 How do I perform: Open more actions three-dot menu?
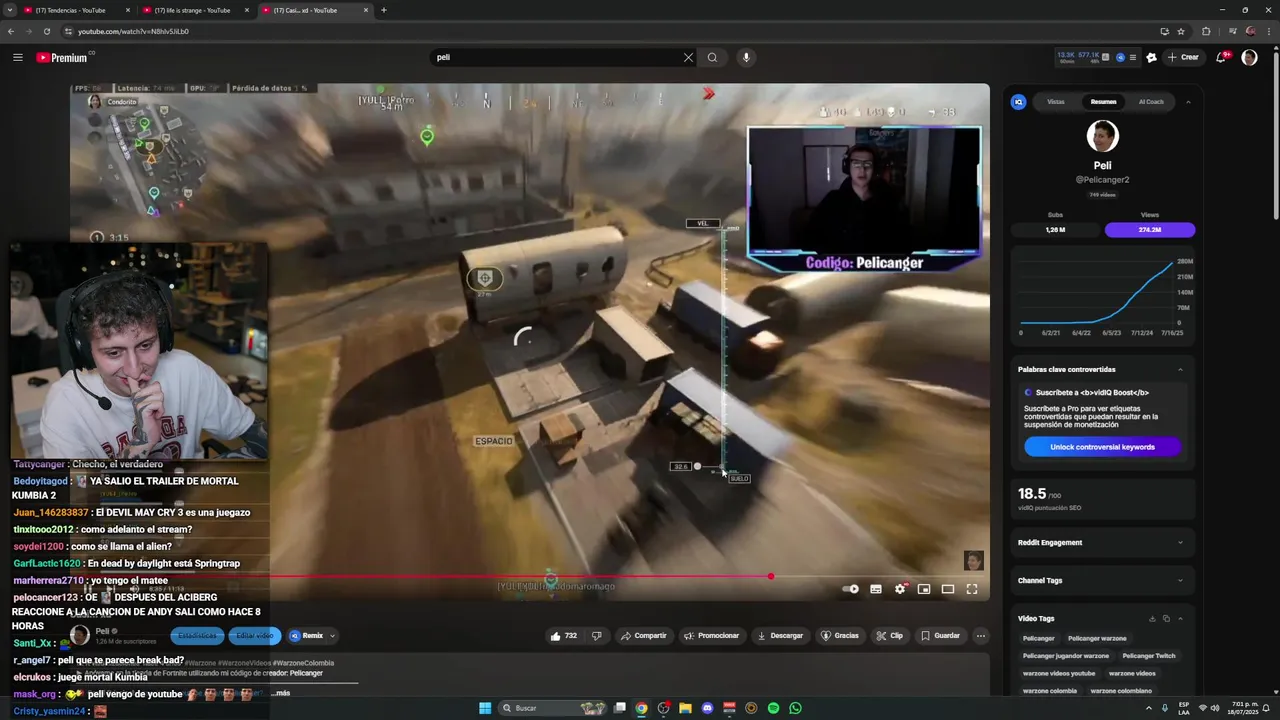point(981,636)
